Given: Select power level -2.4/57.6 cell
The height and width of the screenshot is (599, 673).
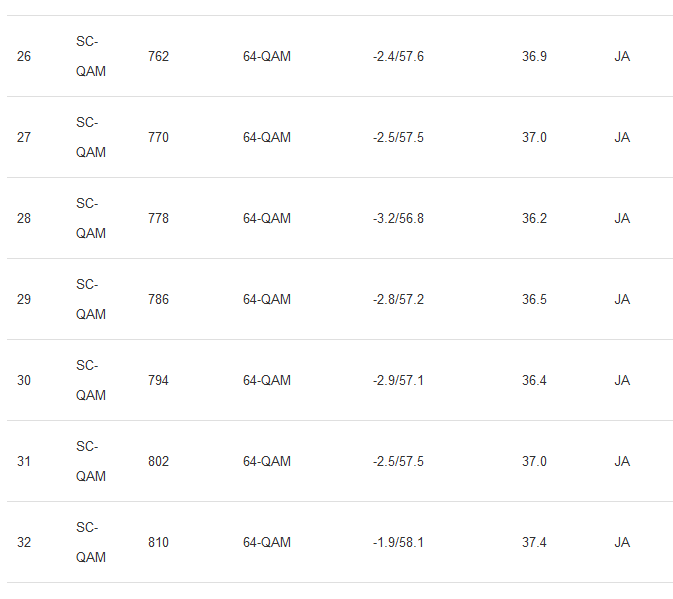Looking at the screenshot, I should click(398, 56).
